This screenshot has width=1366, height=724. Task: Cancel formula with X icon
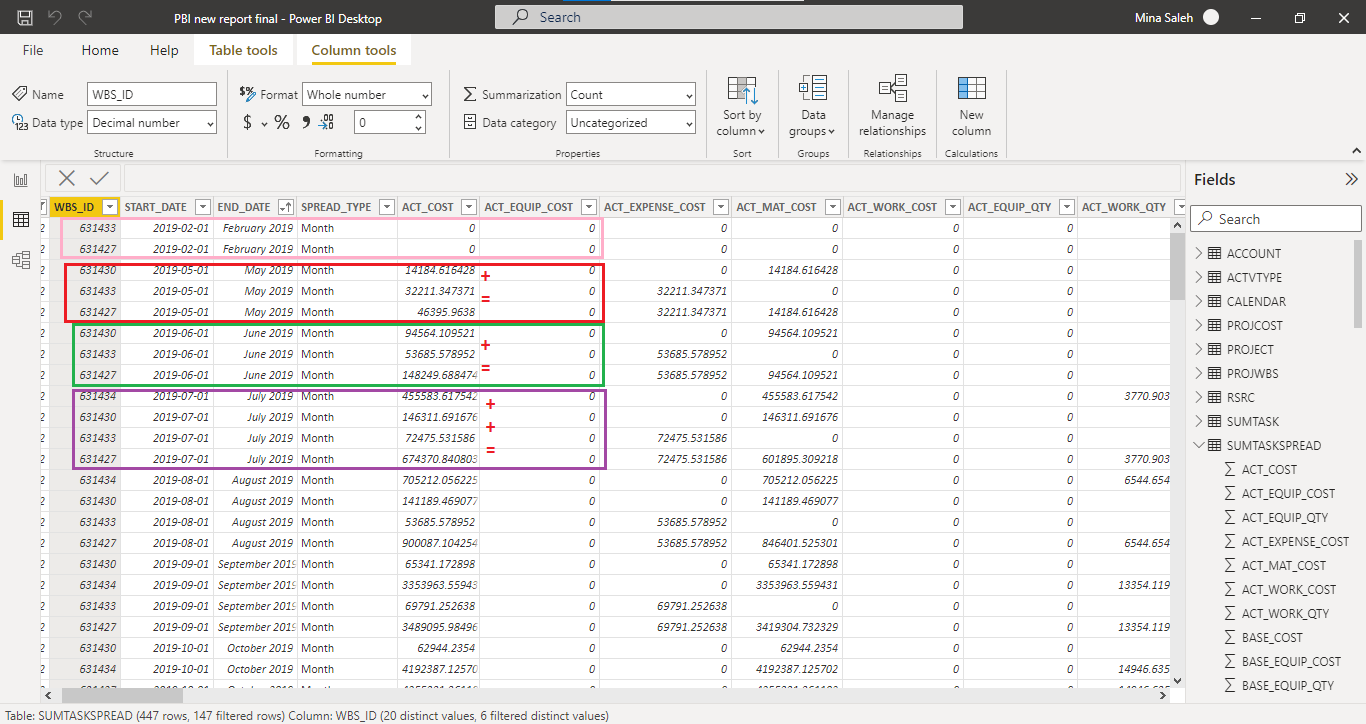67,178
